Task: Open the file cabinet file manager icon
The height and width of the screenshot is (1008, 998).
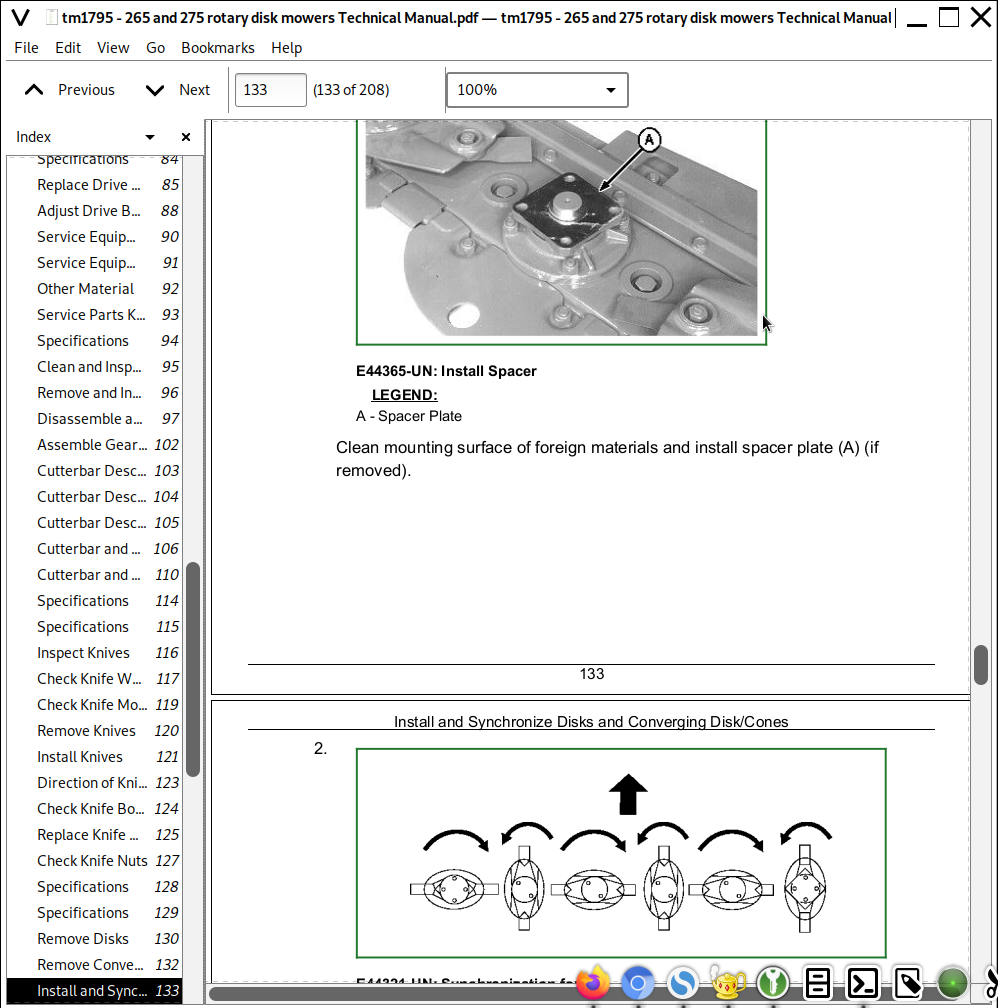Action: [x=818, y=982]
